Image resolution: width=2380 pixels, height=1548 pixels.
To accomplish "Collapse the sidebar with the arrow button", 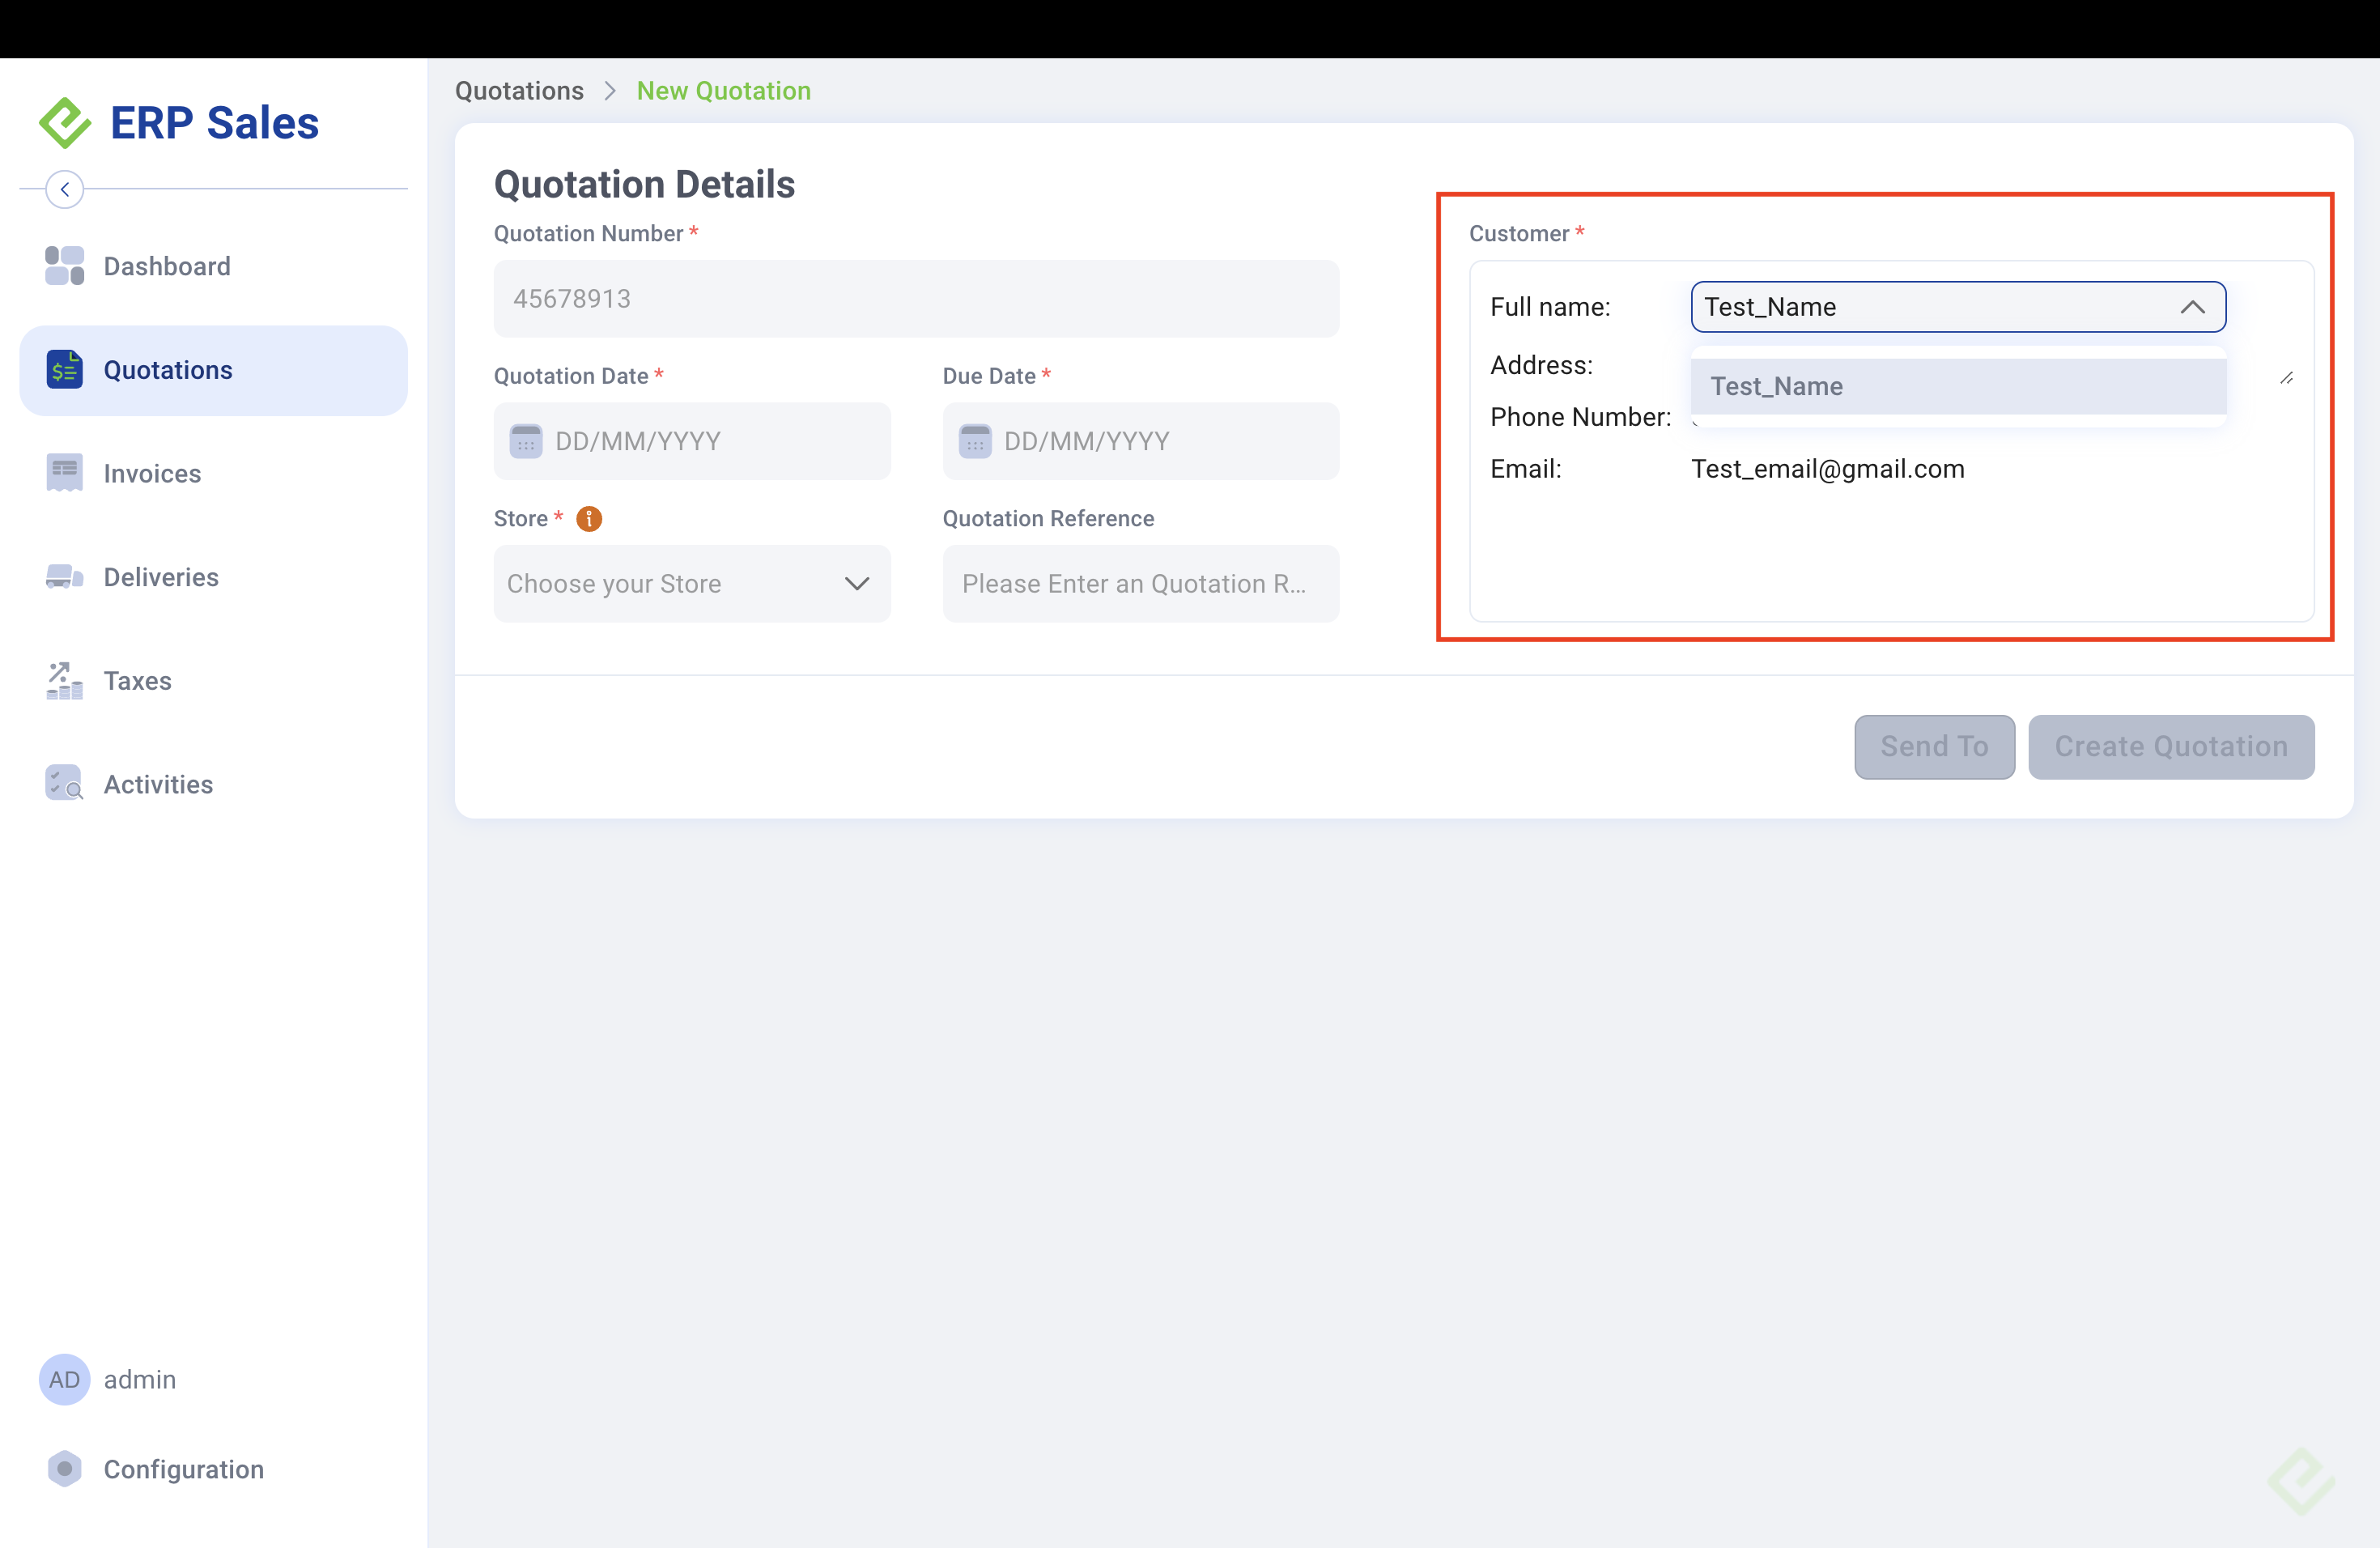I will 65,189.
